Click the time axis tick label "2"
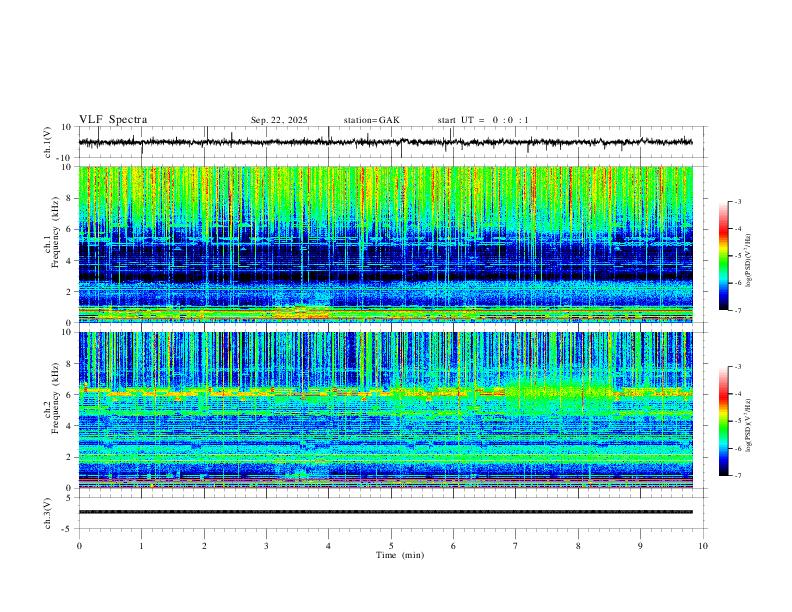Image resolution: width=792 pixels, height=612 pixels. pos(204,546)
